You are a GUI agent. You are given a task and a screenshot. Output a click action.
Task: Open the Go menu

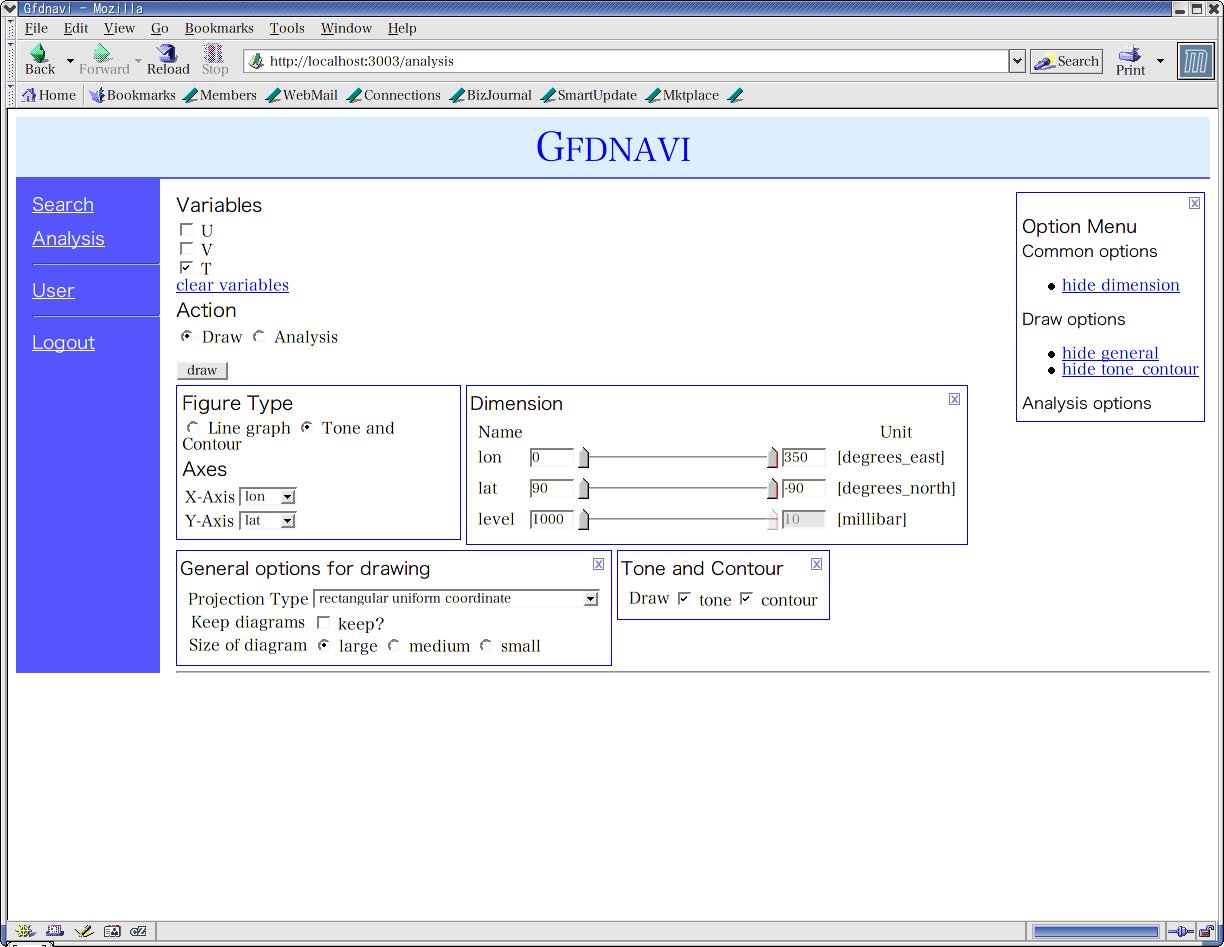click(x=159, y=28)
